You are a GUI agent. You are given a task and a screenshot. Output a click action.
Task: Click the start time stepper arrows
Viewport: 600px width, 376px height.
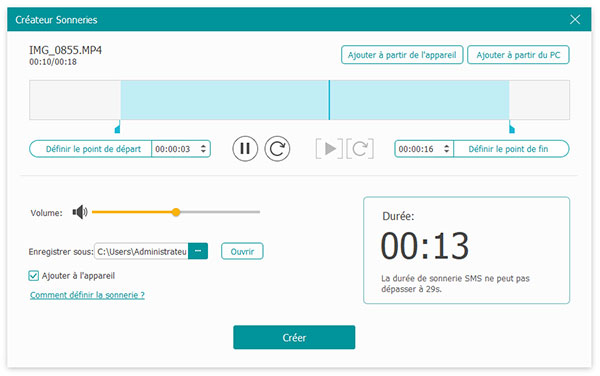tap(203, 149)
